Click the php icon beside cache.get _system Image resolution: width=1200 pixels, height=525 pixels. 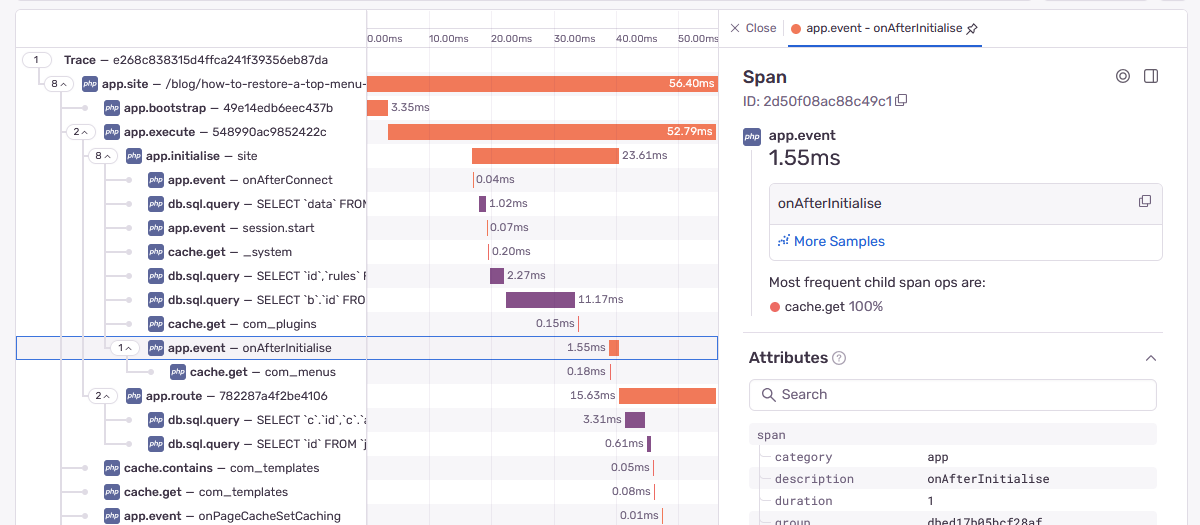156,252
